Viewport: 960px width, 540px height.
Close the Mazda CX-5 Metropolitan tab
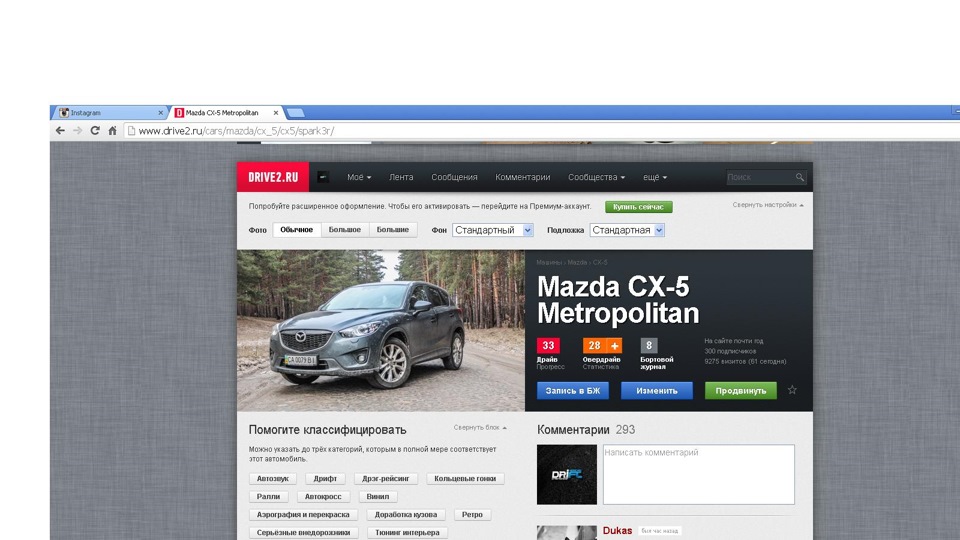tap(276, 113)
